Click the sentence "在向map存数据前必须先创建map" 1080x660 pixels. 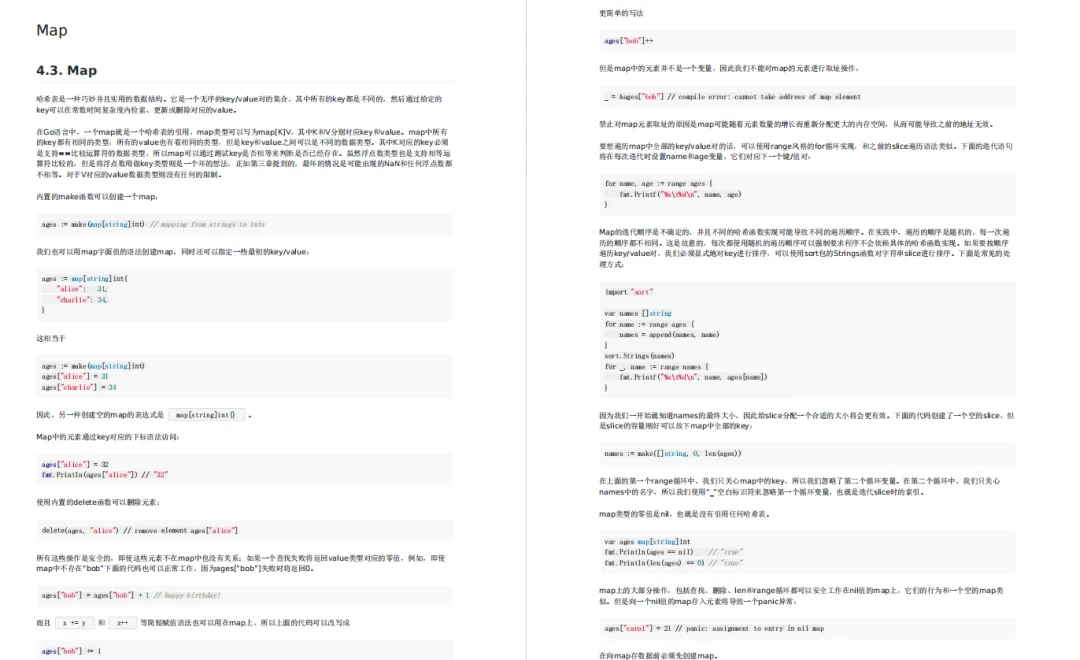pyautogui.click(x=658, y=656)
